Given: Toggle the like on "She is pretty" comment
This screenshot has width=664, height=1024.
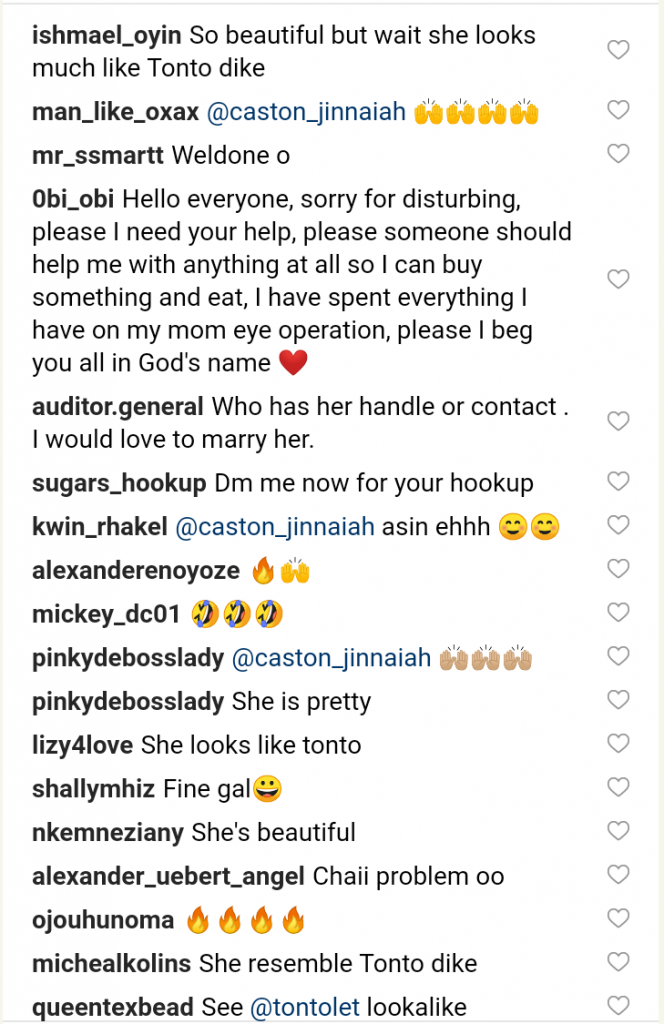Looking at the screenshot, I should [619, 700].
